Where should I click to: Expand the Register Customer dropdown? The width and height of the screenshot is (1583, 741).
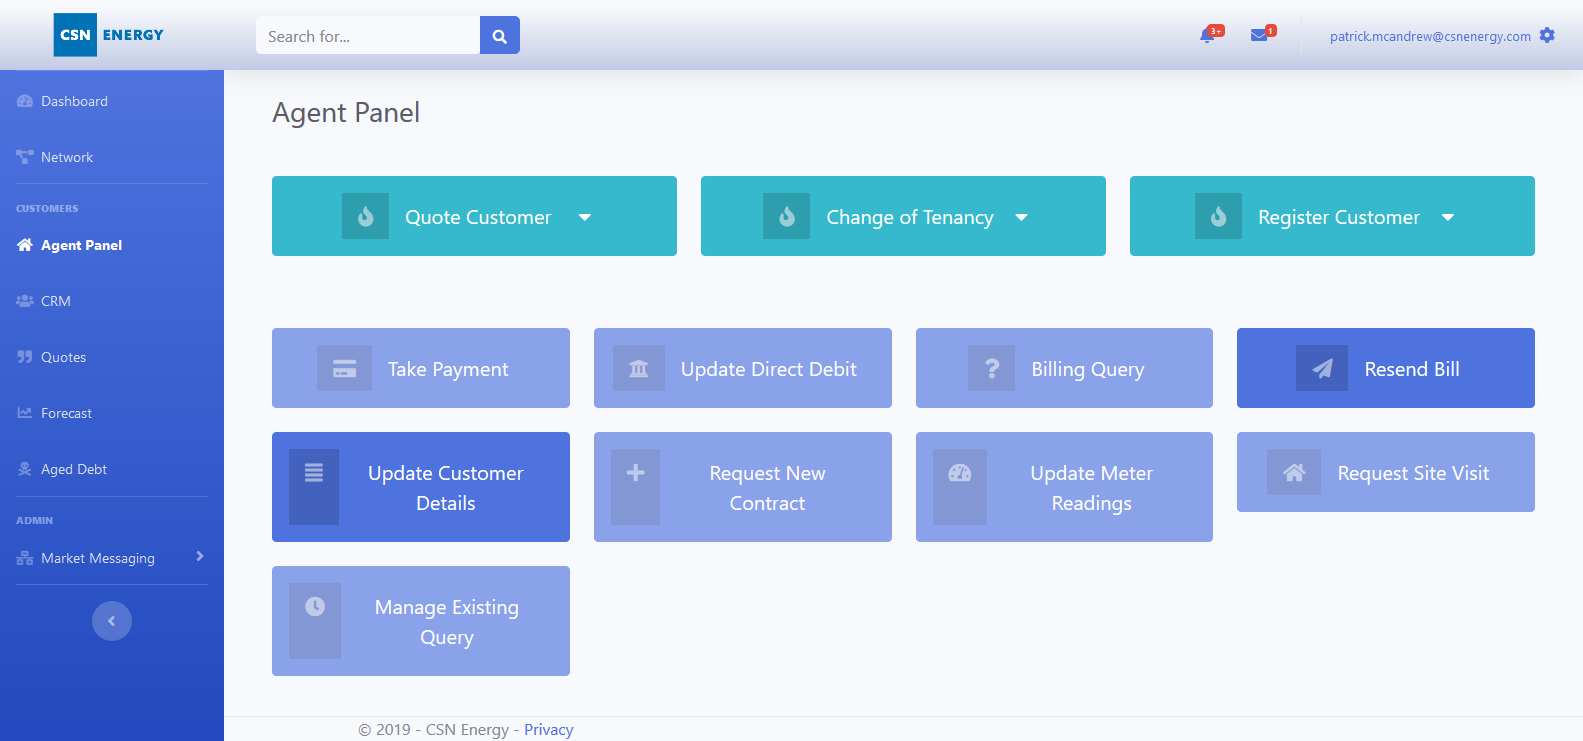click(x=1447, y=217)
